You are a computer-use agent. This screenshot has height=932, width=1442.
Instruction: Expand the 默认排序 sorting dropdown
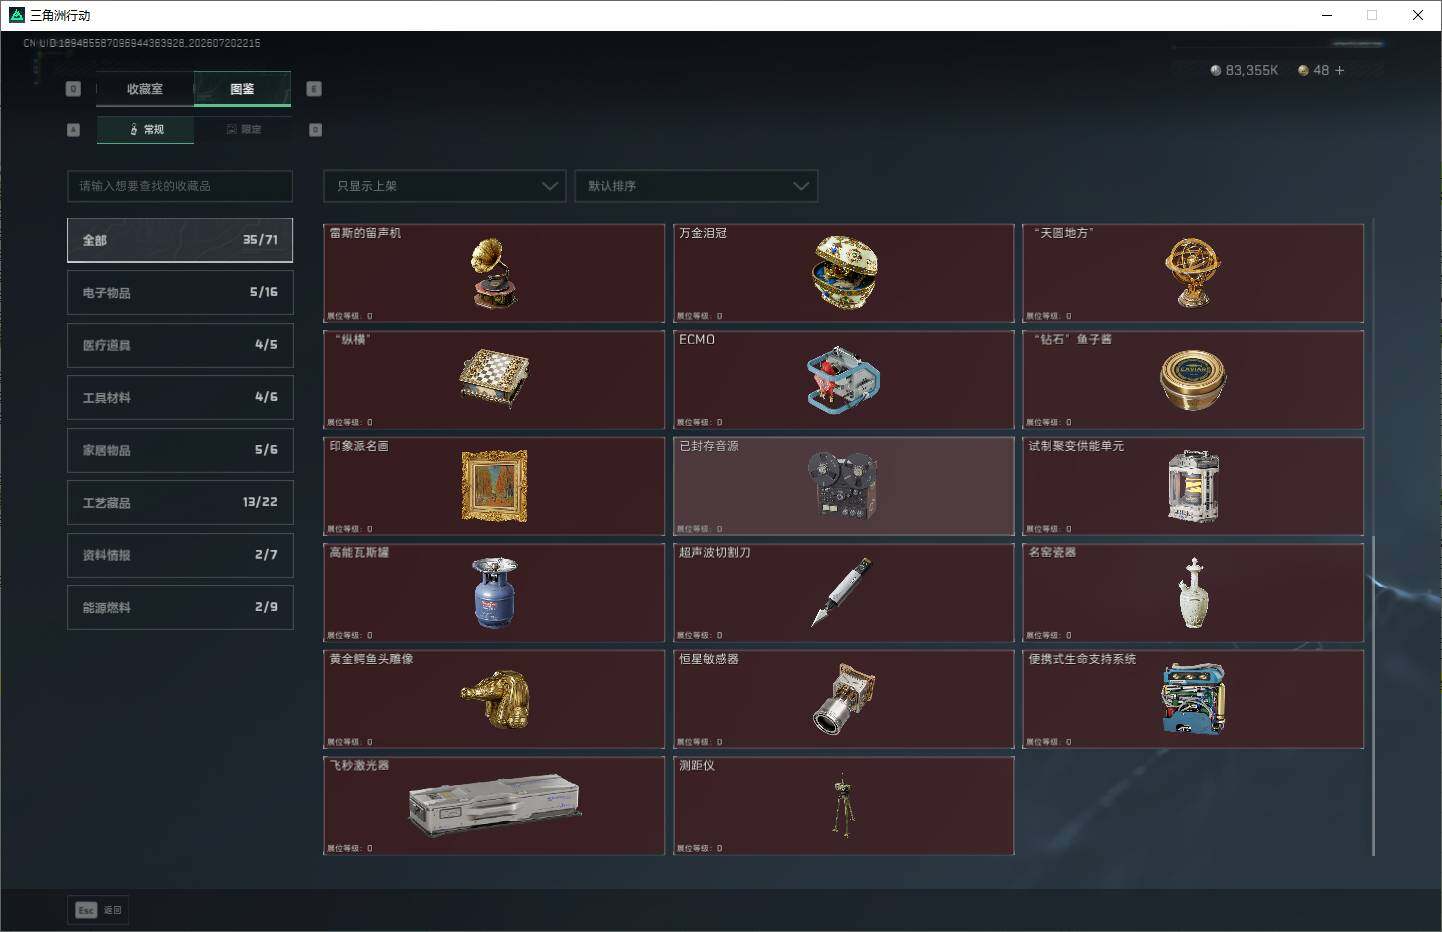[696, 186]
